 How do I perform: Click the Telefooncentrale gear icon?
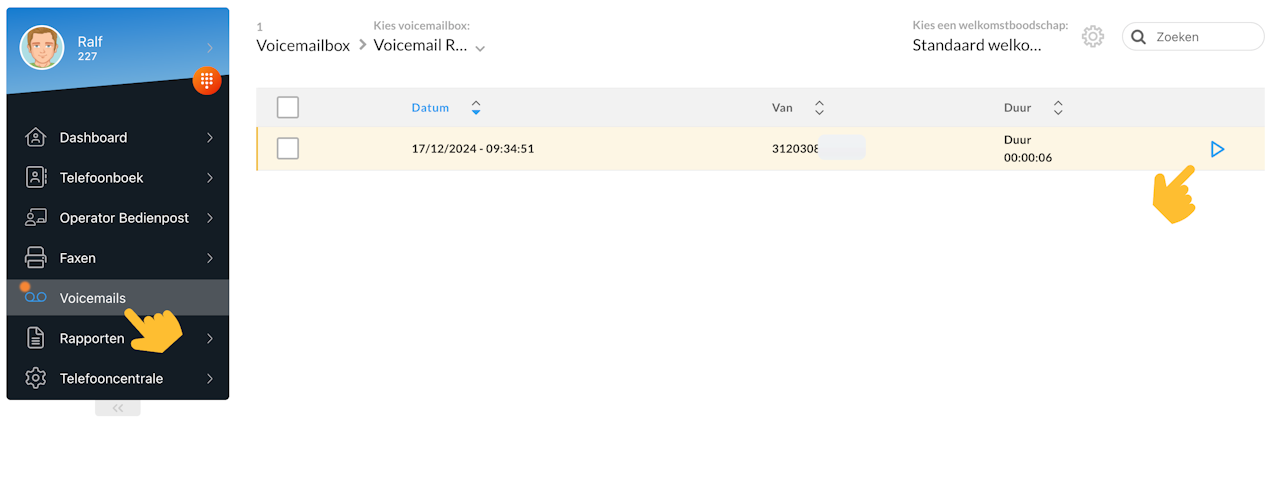(36, 379)
